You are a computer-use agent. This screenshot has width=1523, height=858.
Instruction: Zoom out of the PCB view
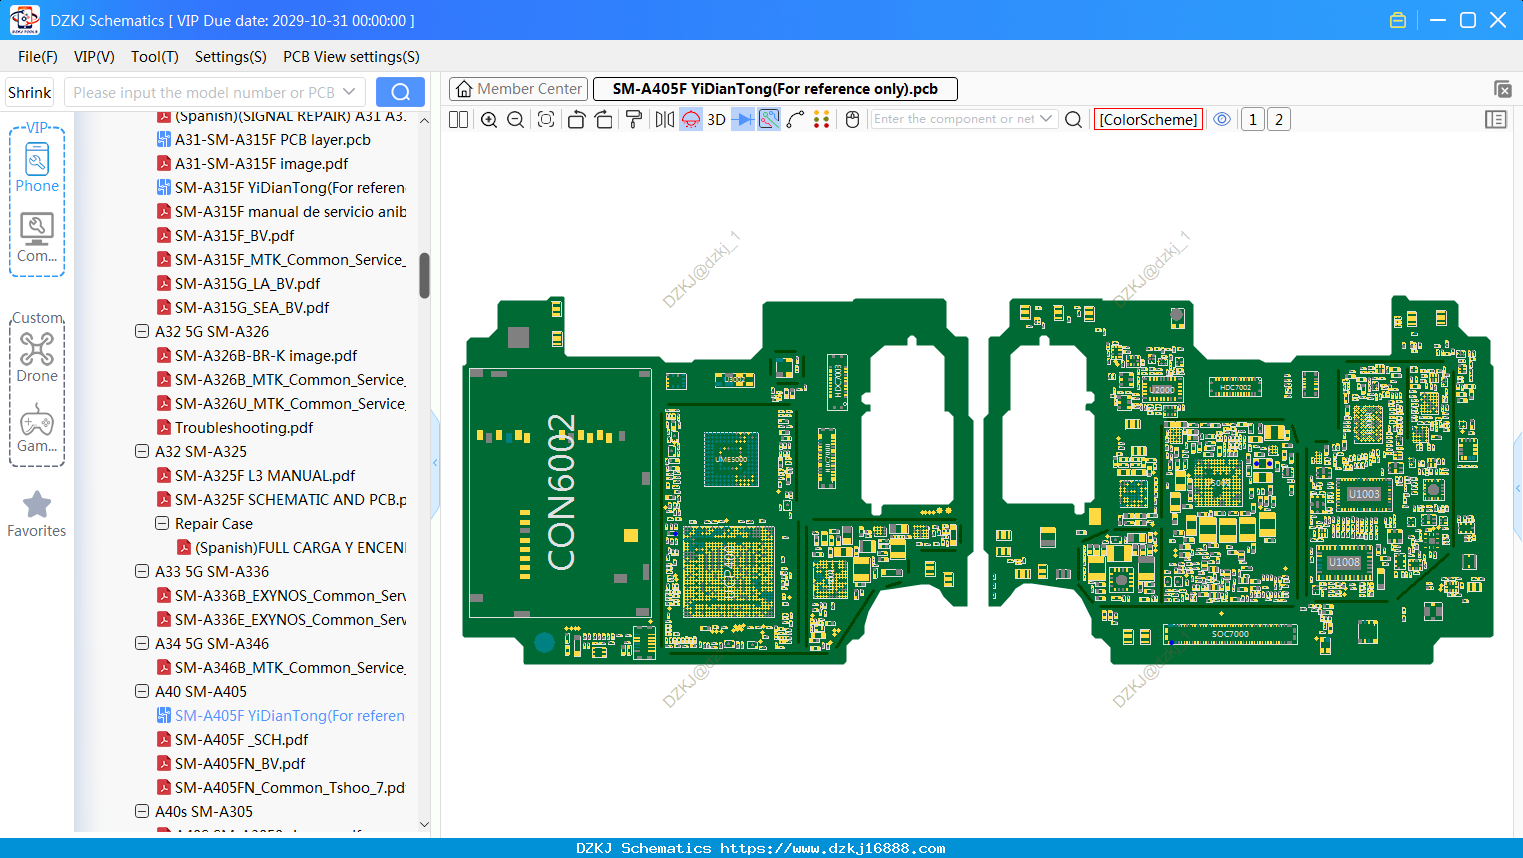(x=516, y=119)
